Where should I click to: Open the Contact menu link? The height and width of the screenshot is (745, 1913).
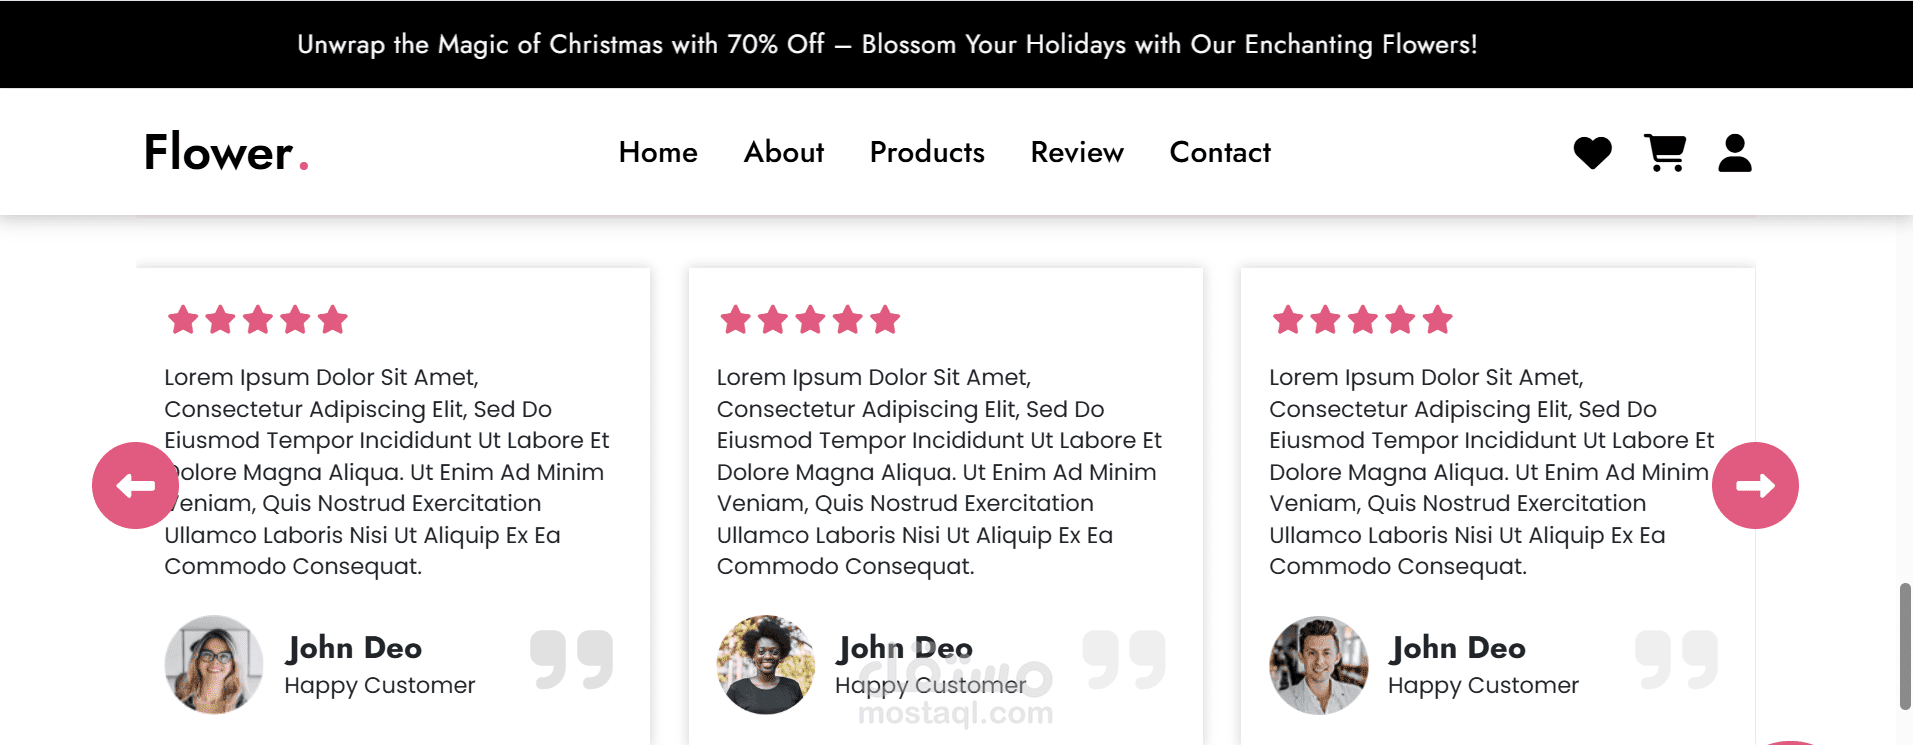coord(1220,152)
